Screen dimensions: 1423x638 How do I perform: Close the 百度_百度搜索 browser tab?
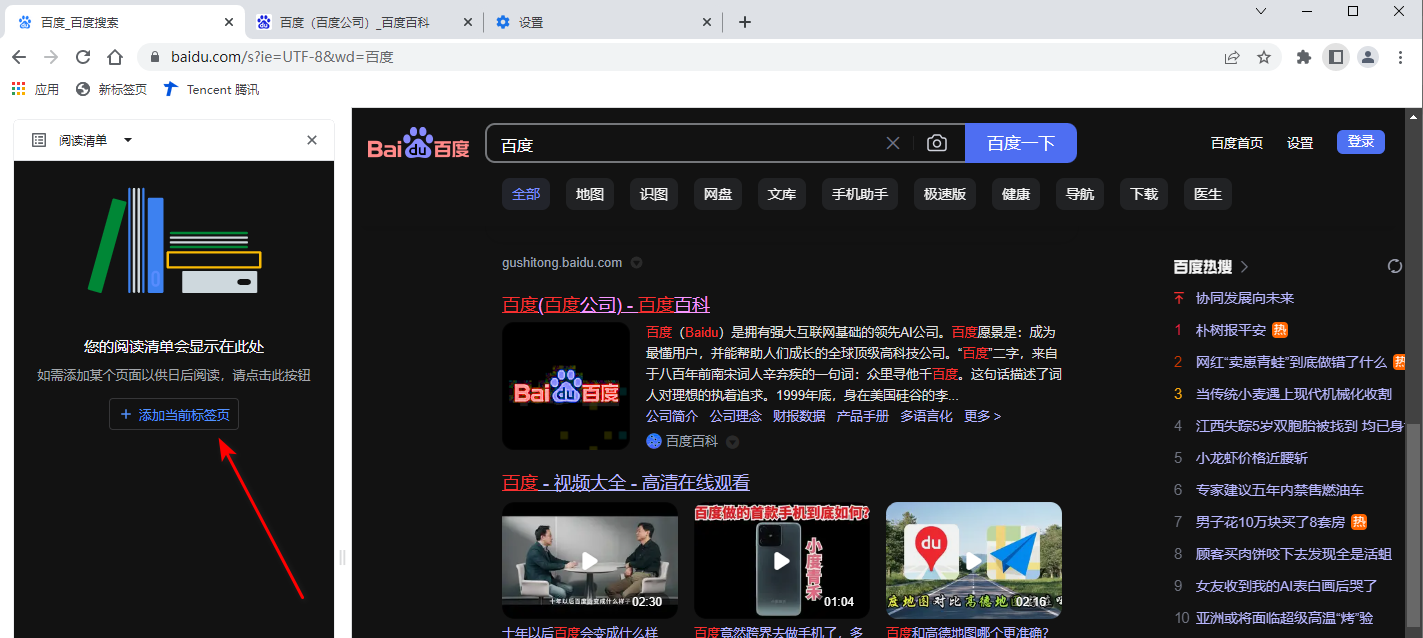click(229, 22)
